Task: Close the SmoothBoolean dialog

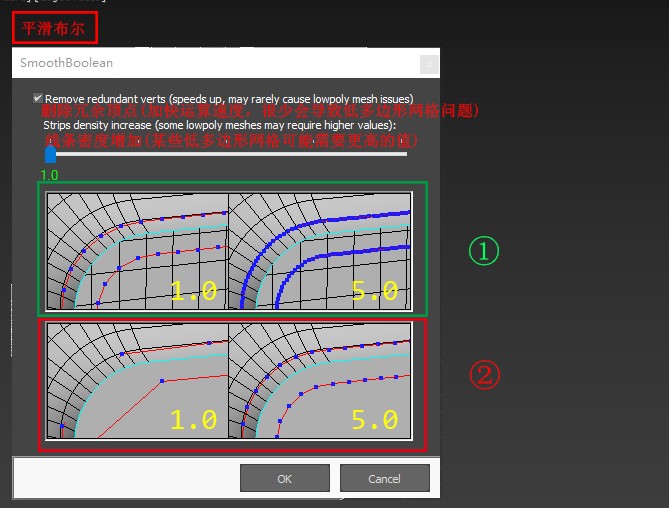Action: pos(428,63)
